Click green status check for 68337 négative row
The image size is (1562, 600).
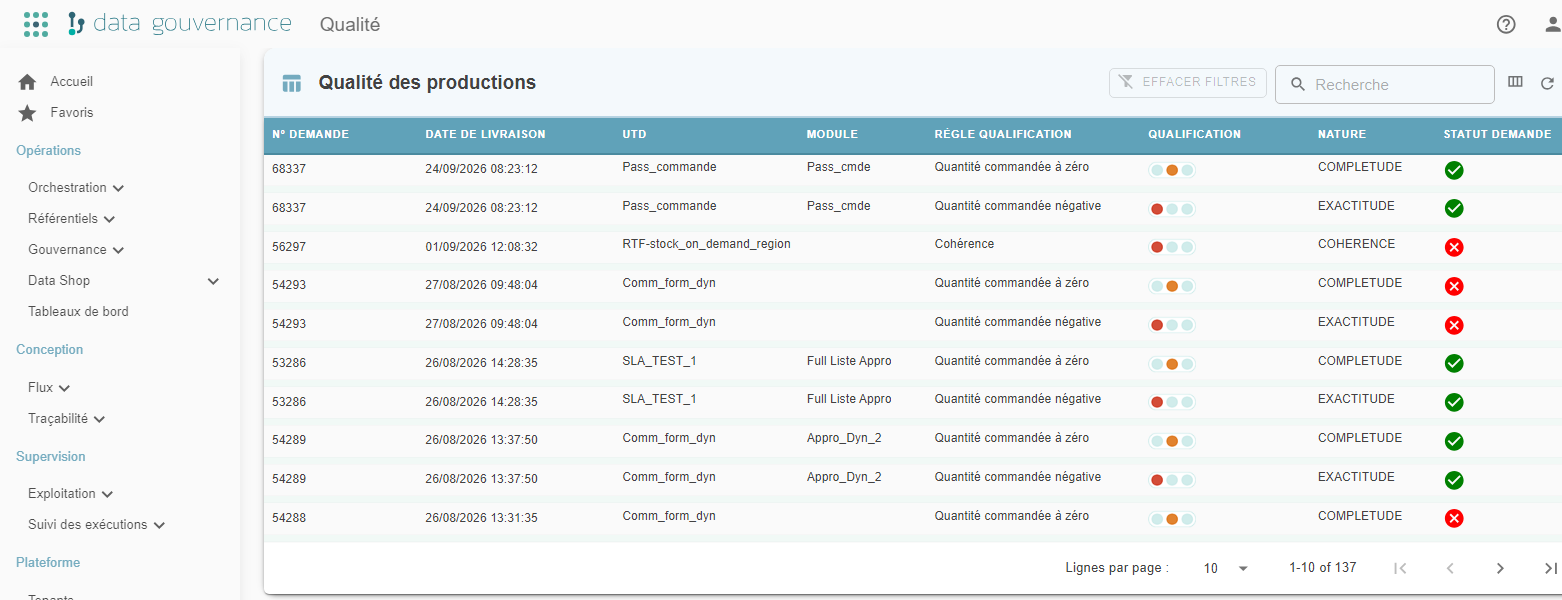[1454, 208]
